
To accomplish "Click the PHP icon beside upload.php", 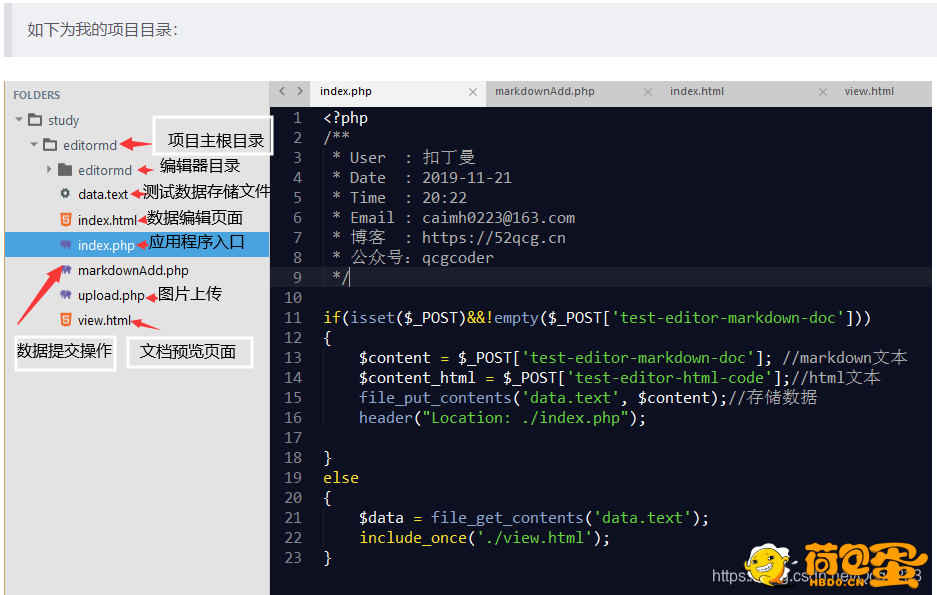I will [66, 295].
